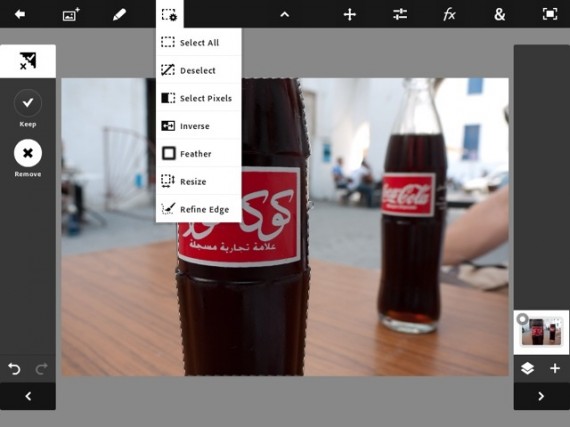
Task: Close the selection options menu icon
Action: tap(169, 15)
